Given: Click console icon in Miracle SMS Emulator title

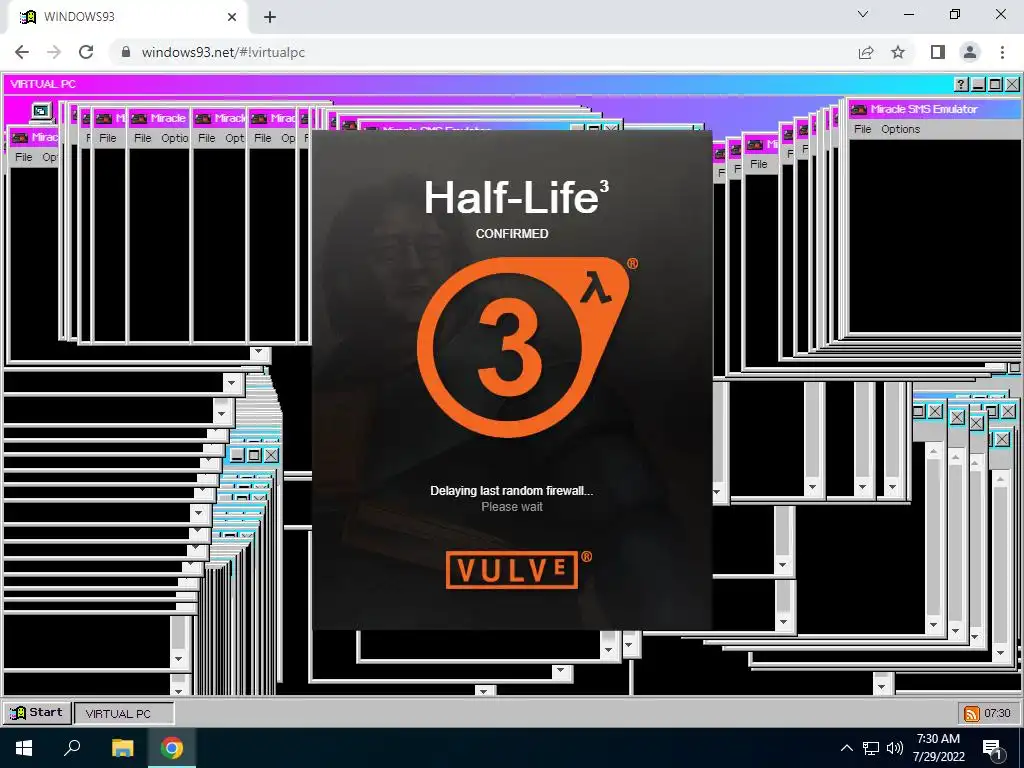Looking at the screenshot, I should [x=859, y=110].
